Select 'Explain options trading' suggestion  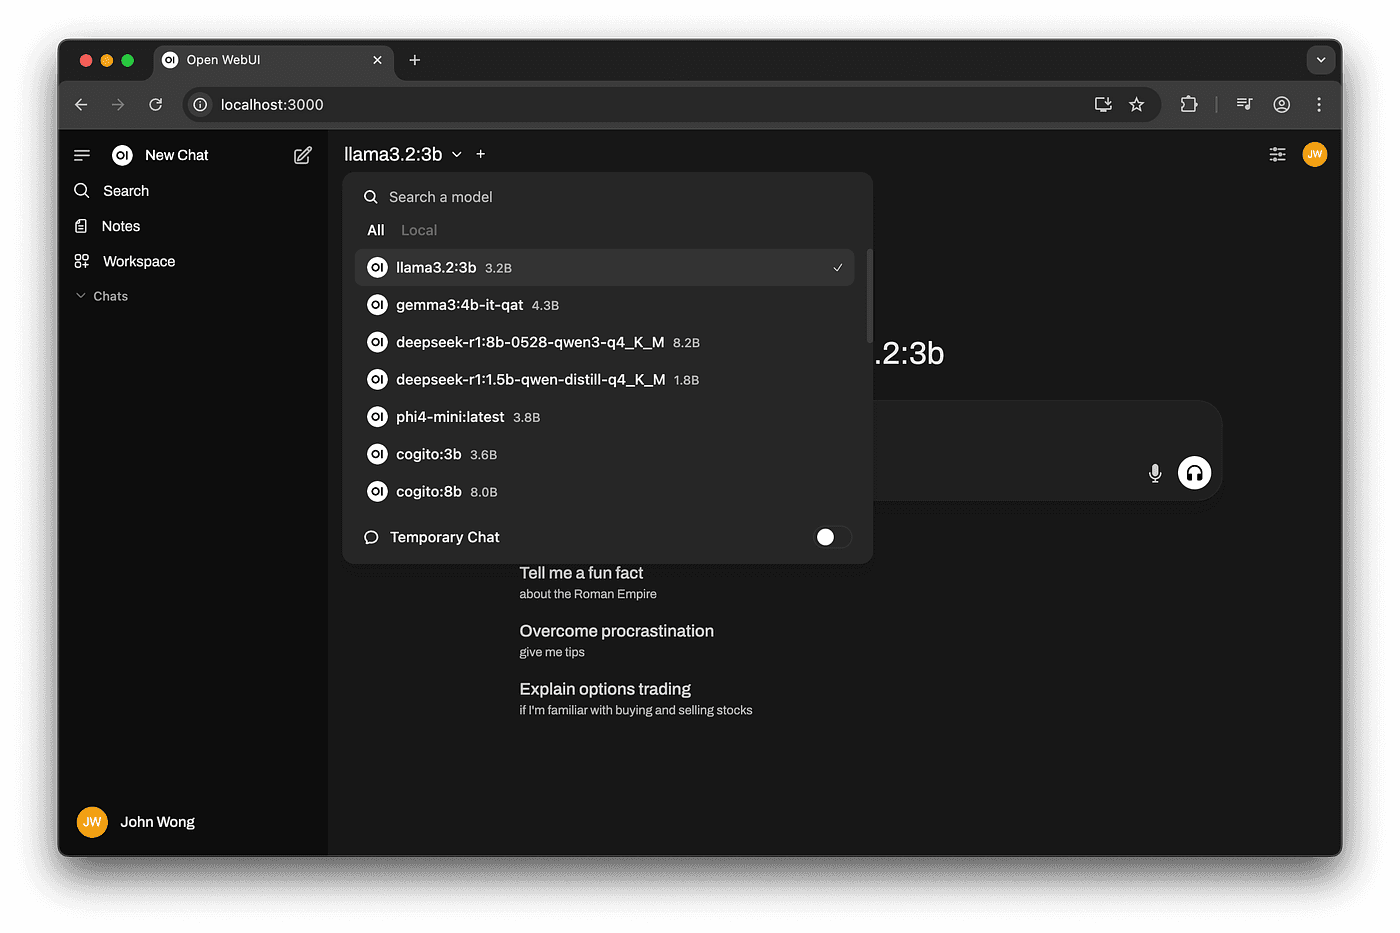(636, 698)
